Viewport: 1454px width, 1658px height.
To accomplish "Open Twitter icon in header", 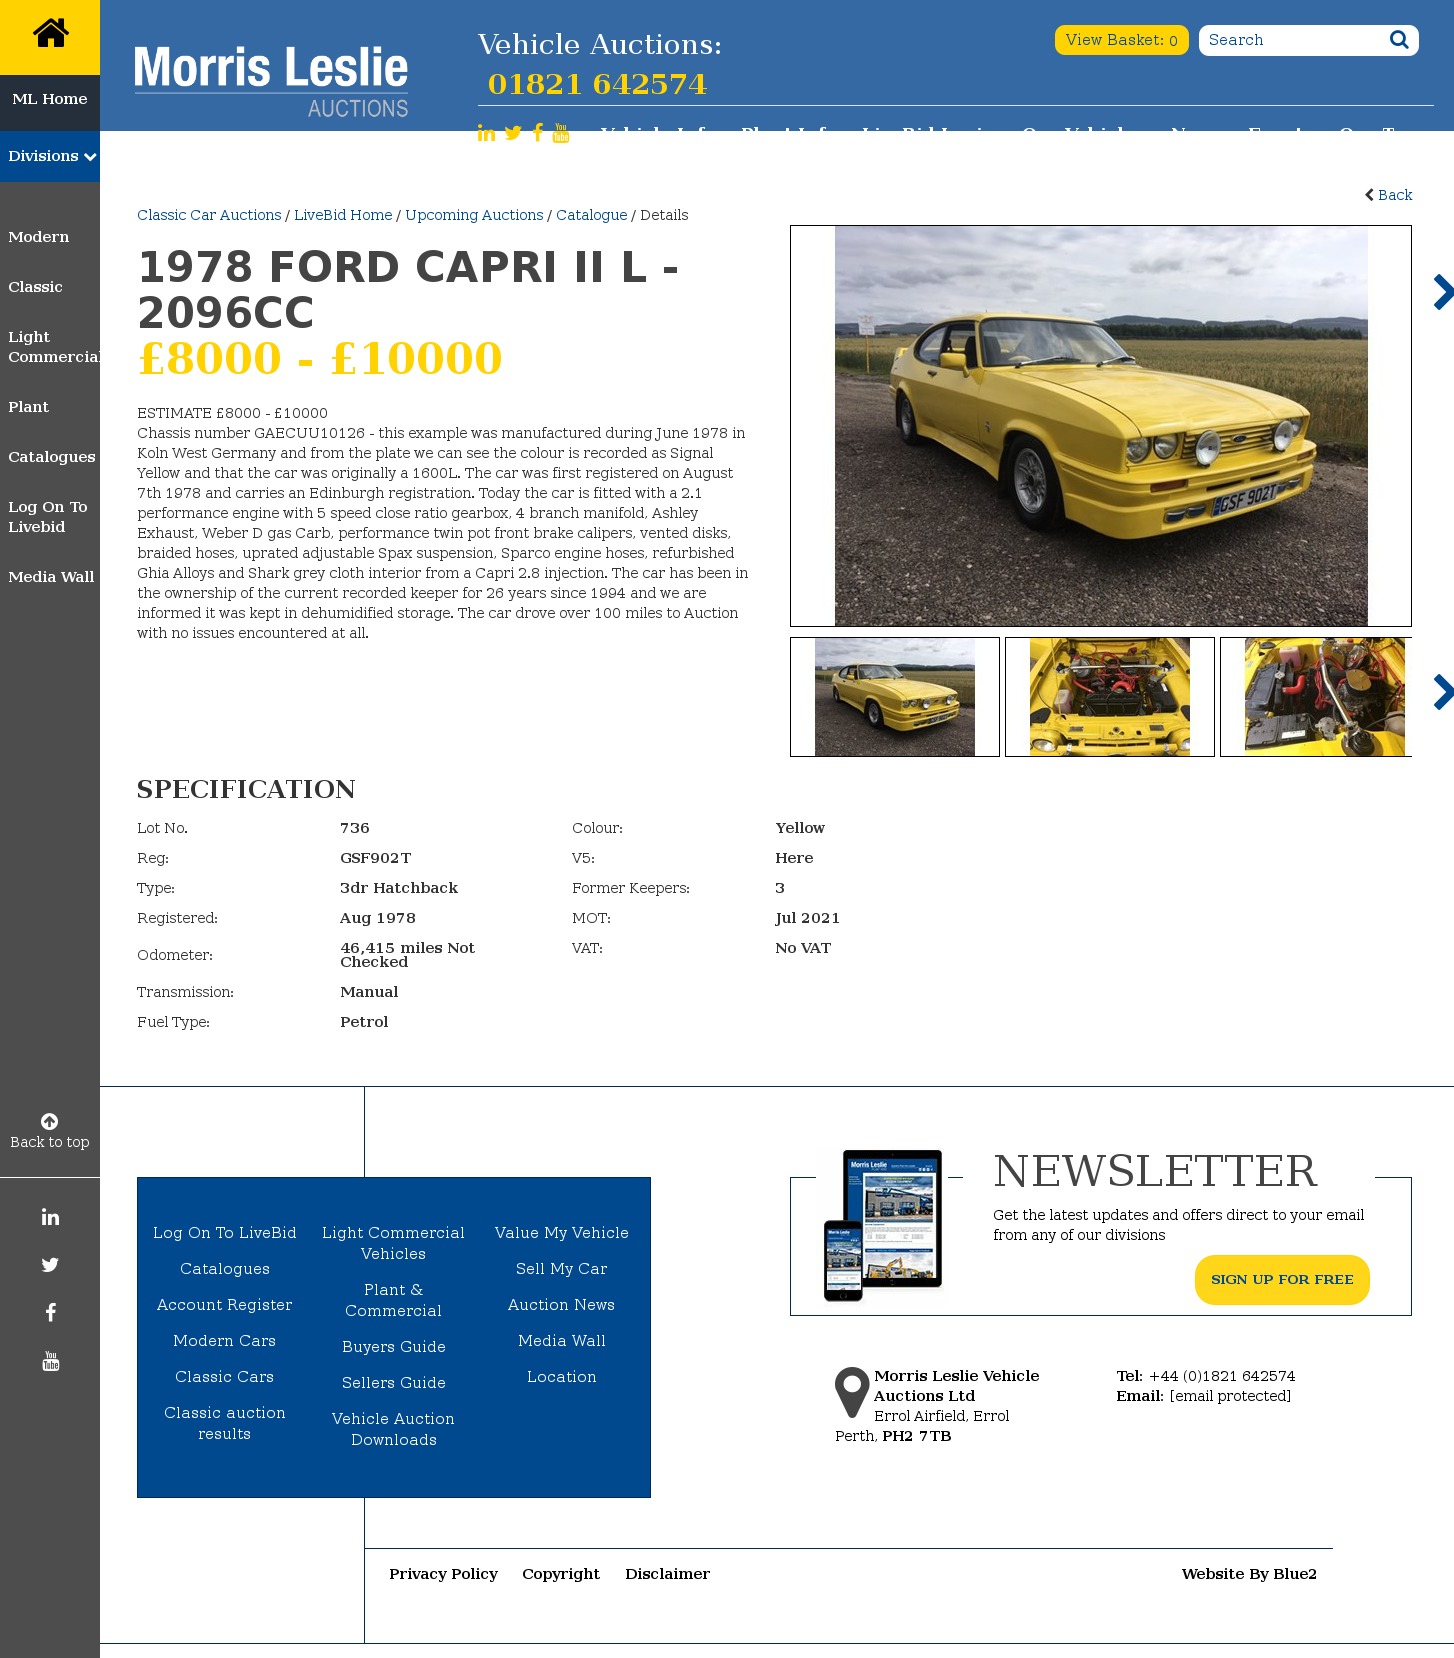I will coord(513,133).
